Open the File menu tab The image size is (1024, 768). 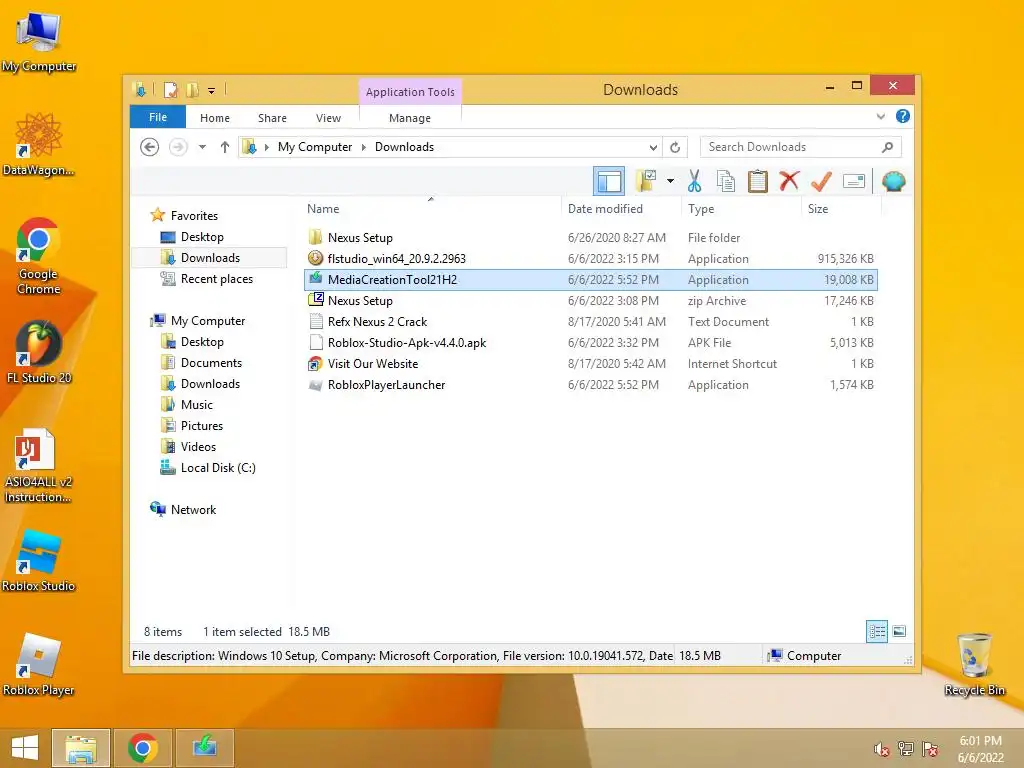[158, 118]
